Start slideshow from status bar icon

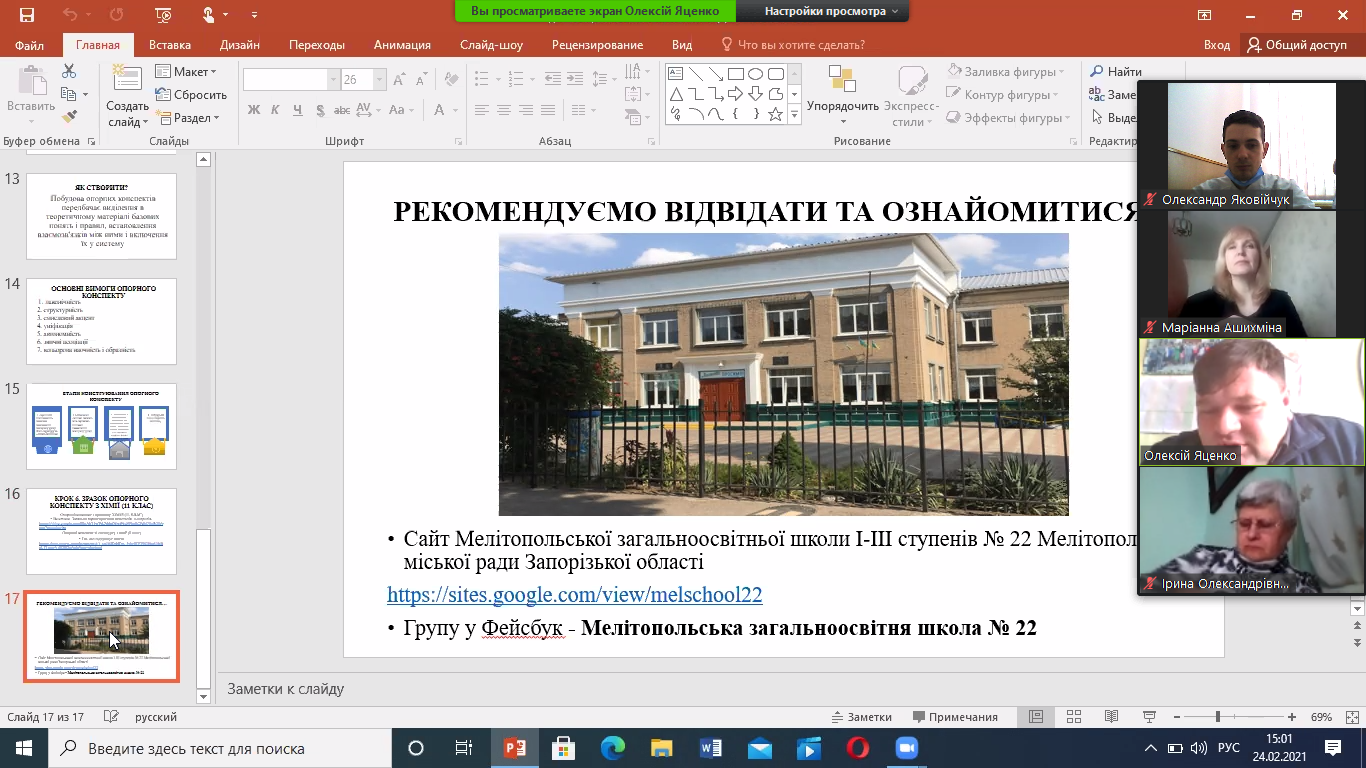[x=1149, y=717]
